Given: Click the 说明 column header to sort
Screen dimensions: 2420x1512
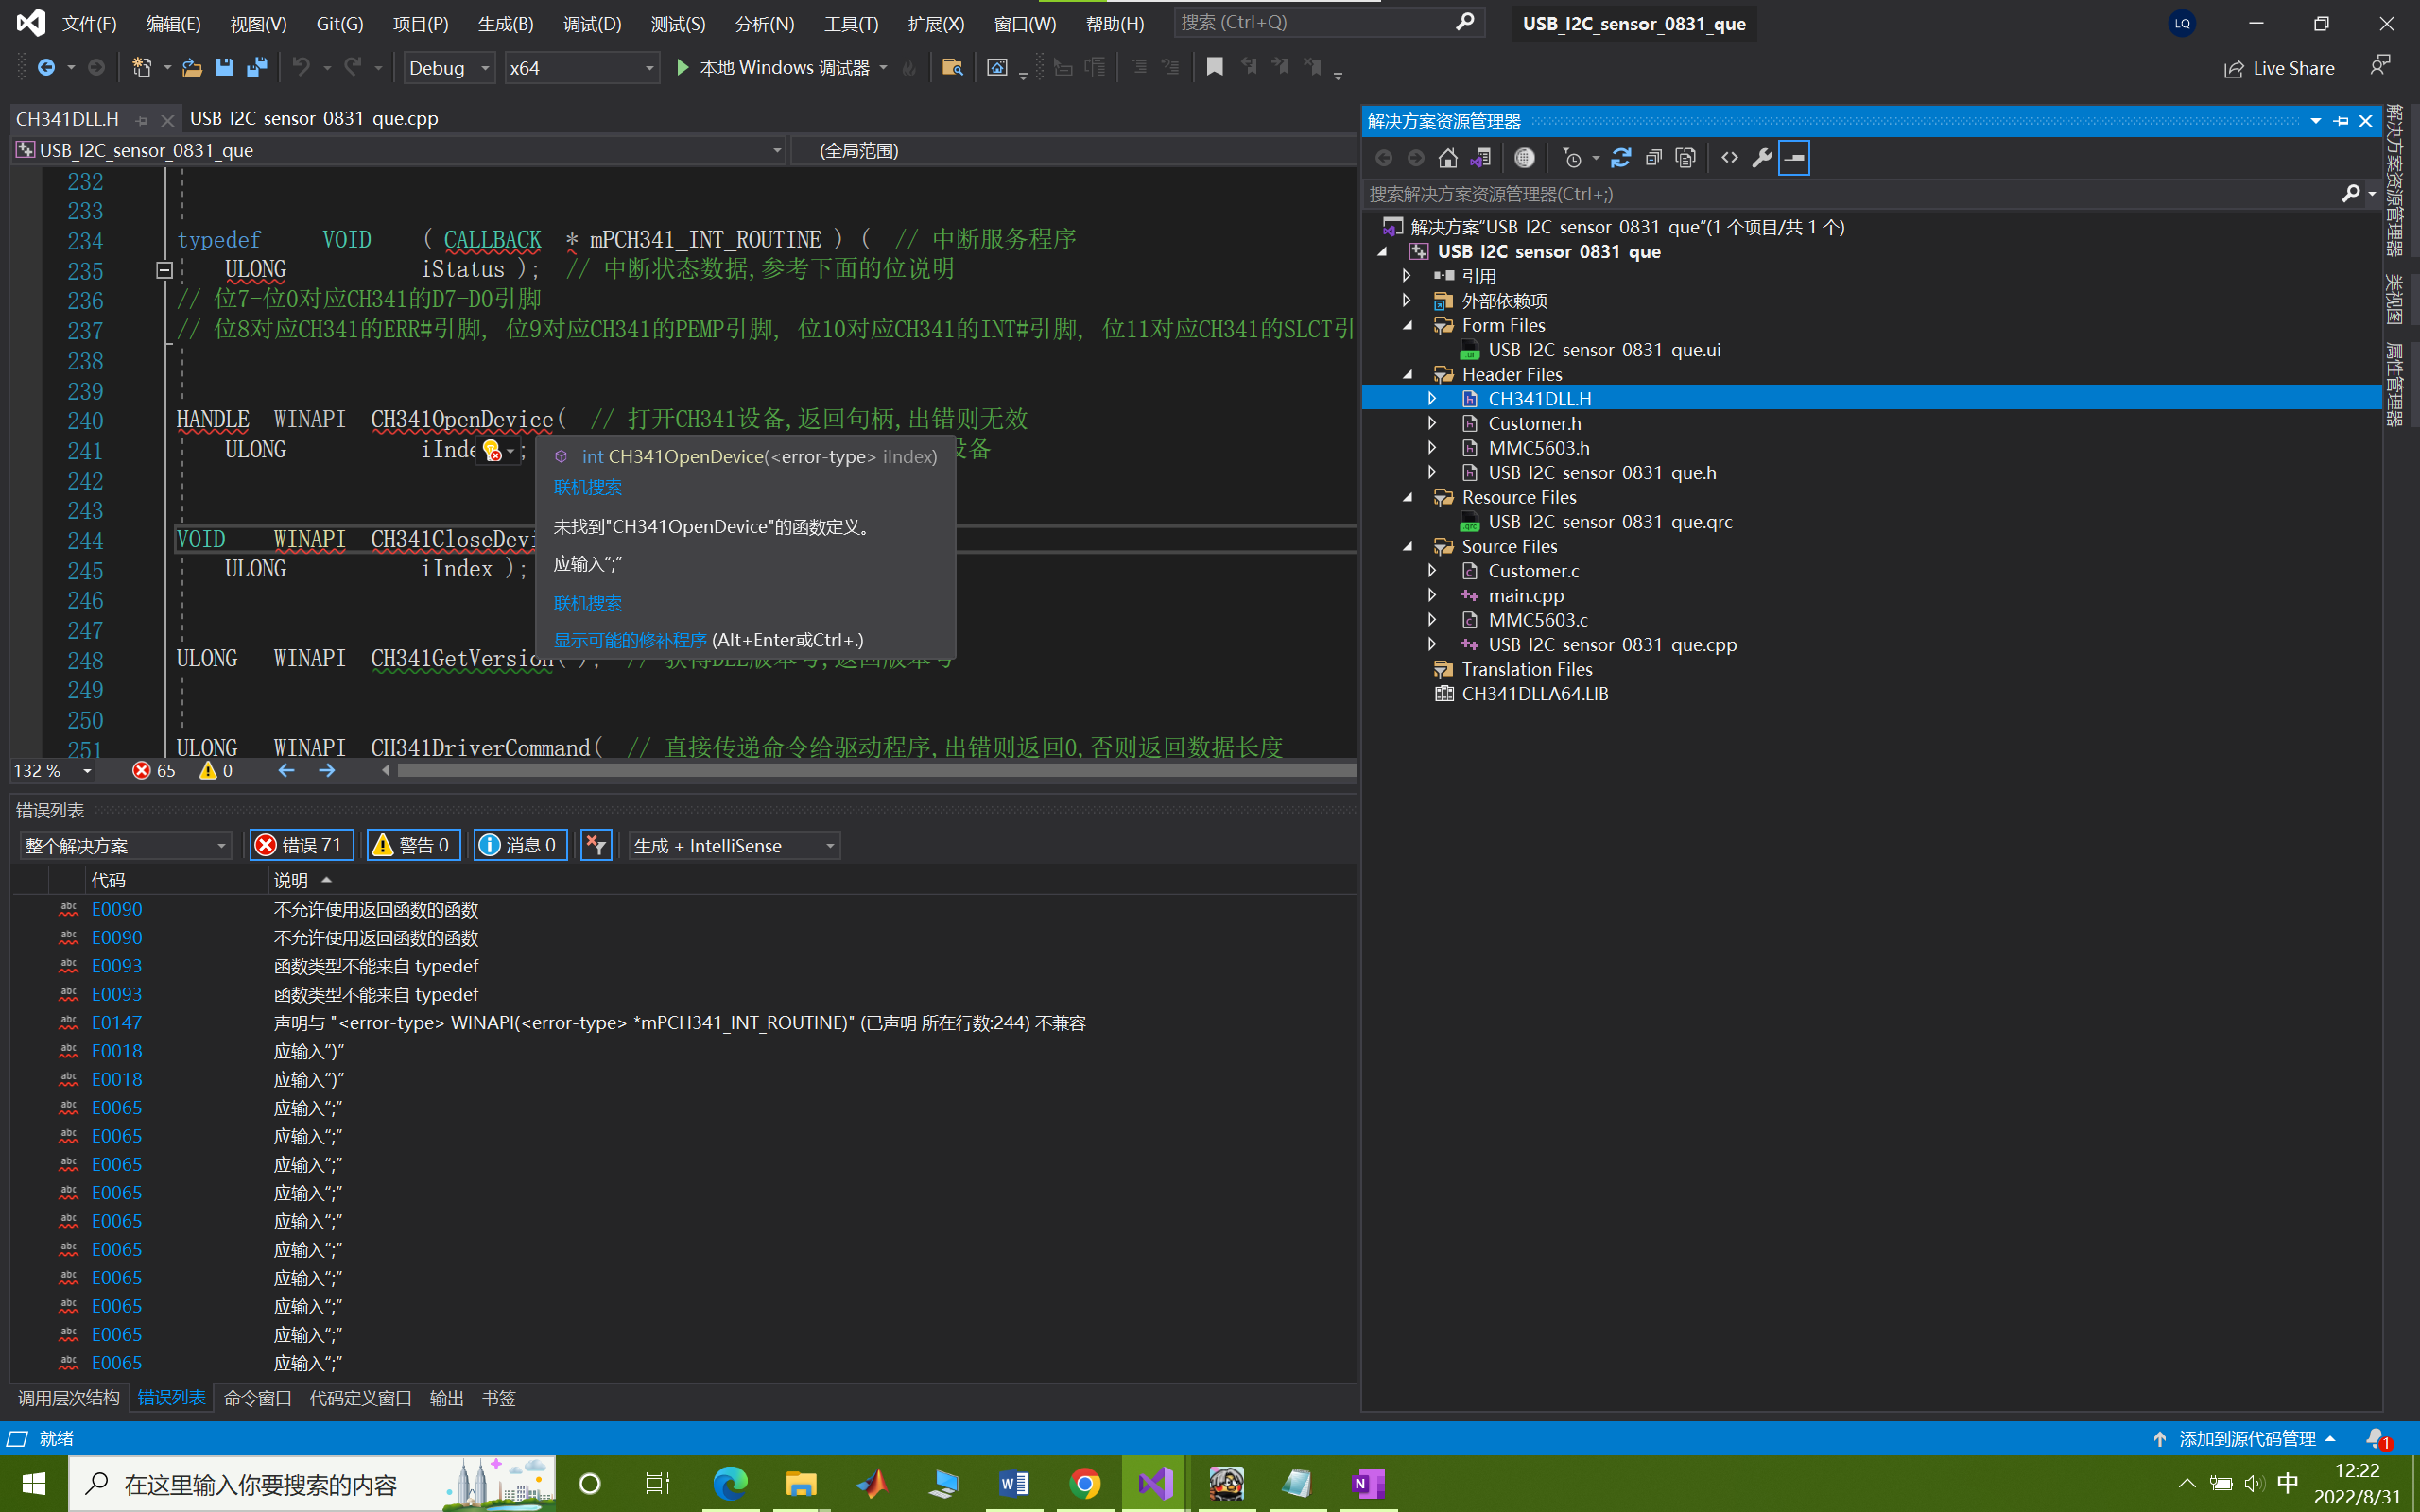Looking at the screenshot, I should coord(291,880).
